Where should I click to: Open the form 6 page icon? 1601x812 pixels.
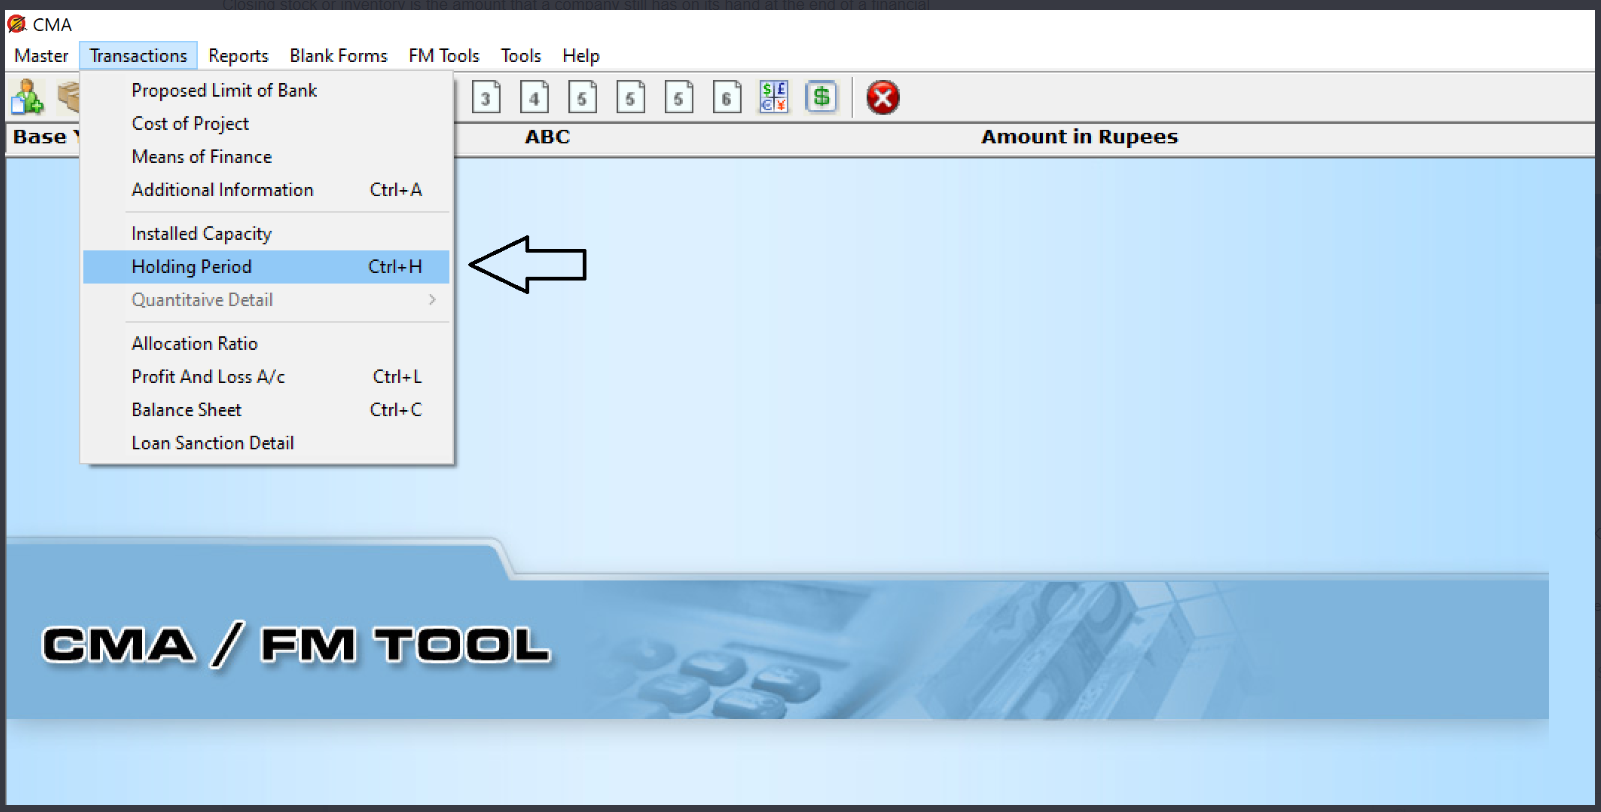[x=726, y=98]
